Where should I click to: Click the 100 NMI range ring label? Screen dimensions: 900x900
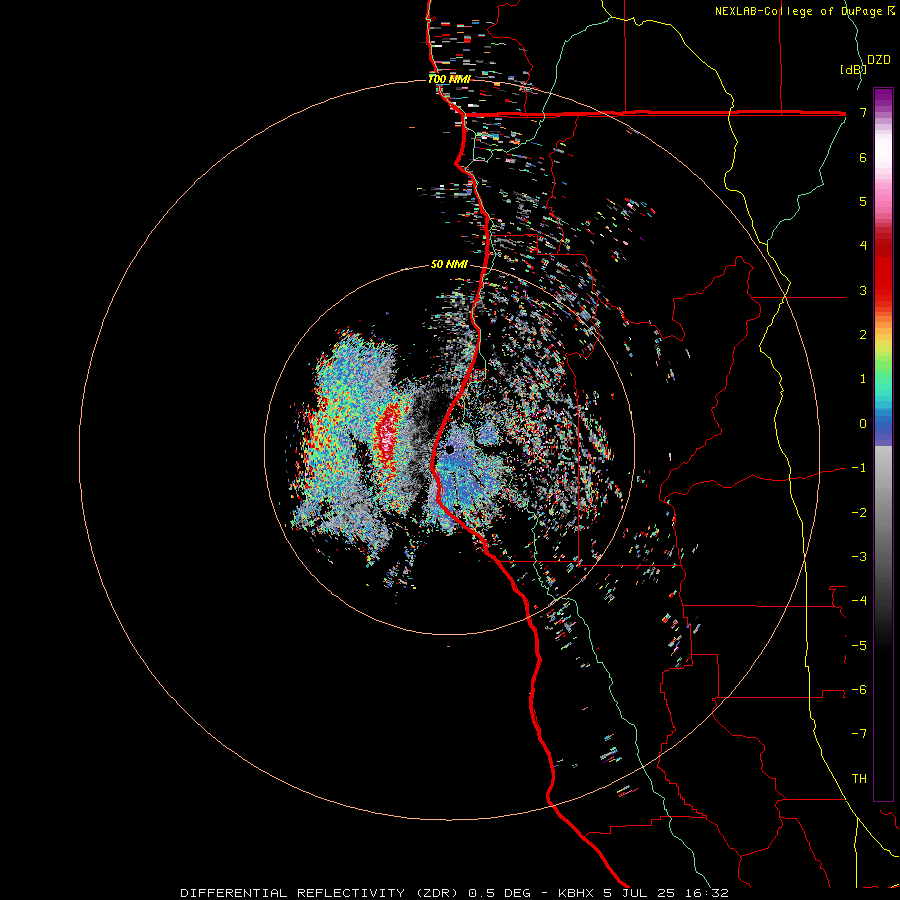(x=449, y=79)
